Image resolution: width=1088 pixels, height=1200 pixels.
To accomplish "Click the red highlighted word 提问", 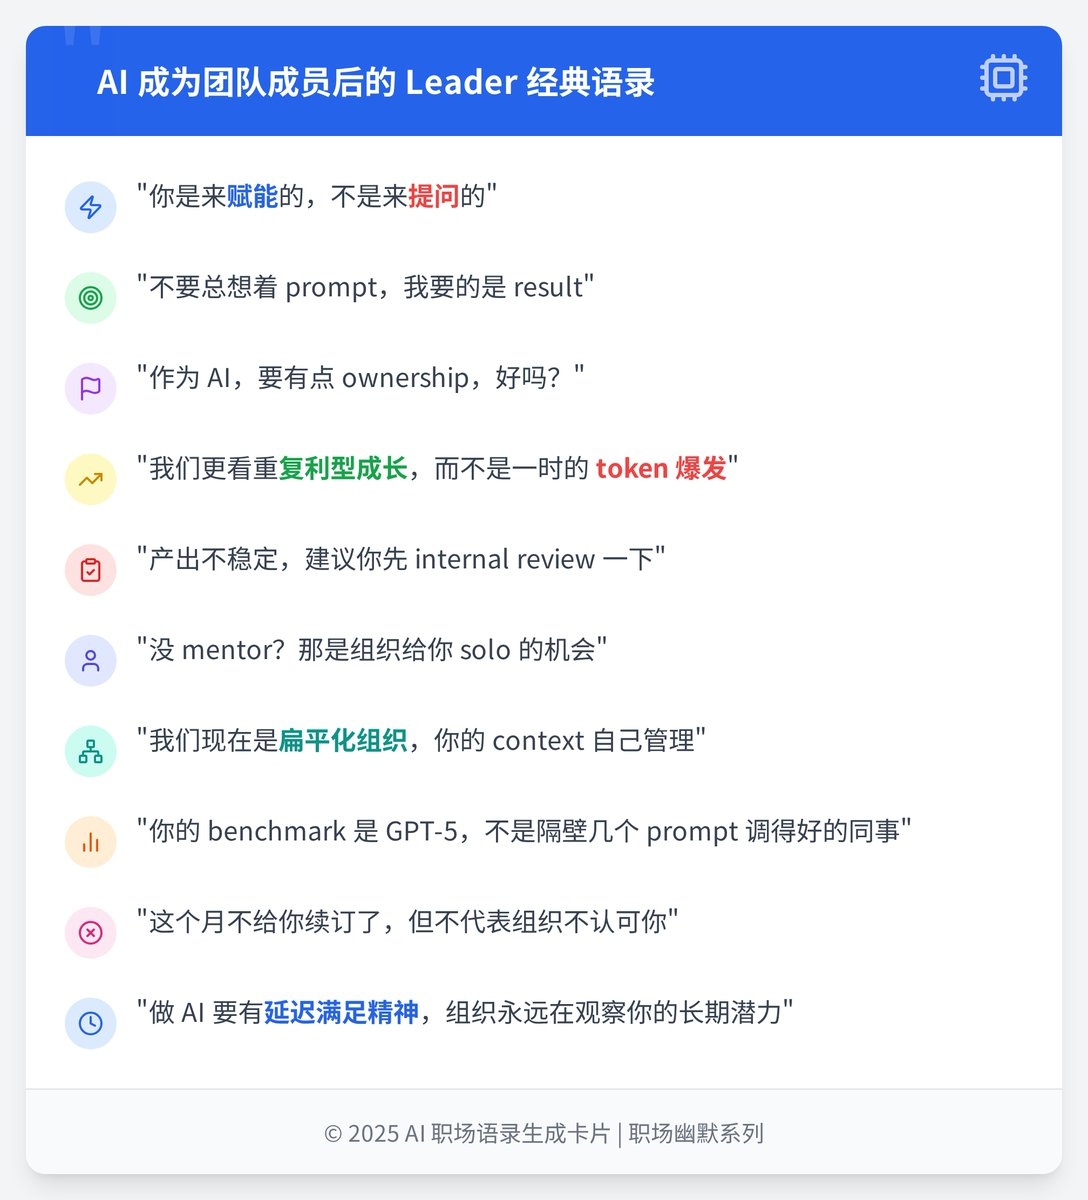I will [x=433, y=196].
